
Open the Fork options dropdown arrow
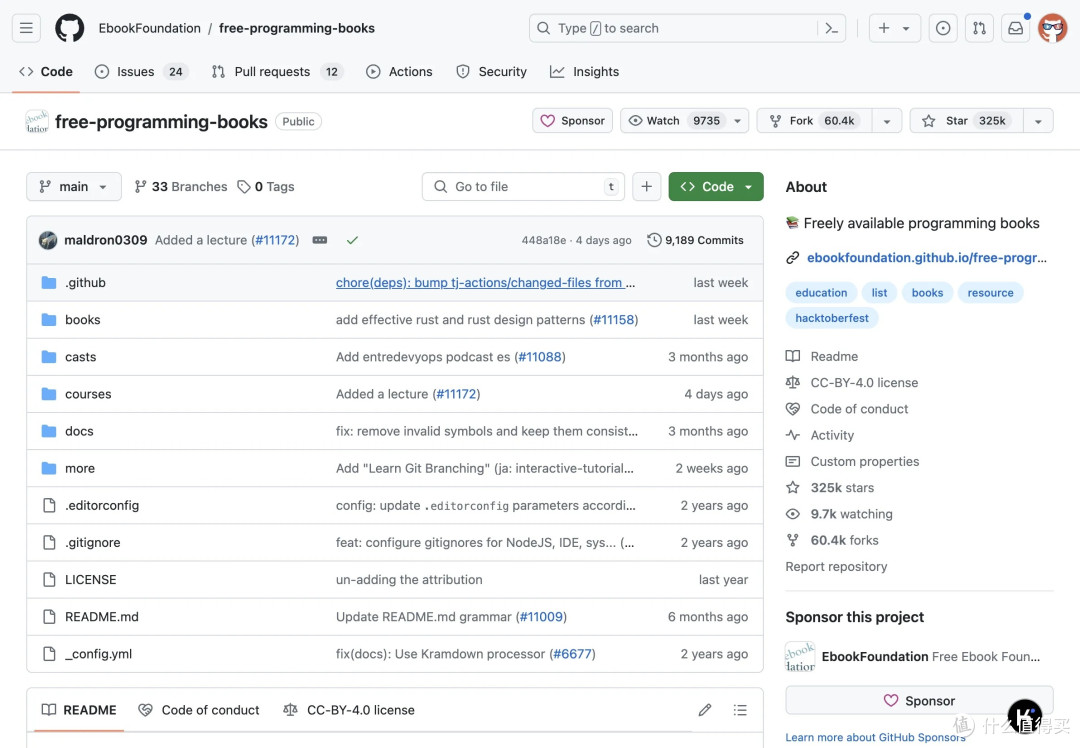[887, 121]
